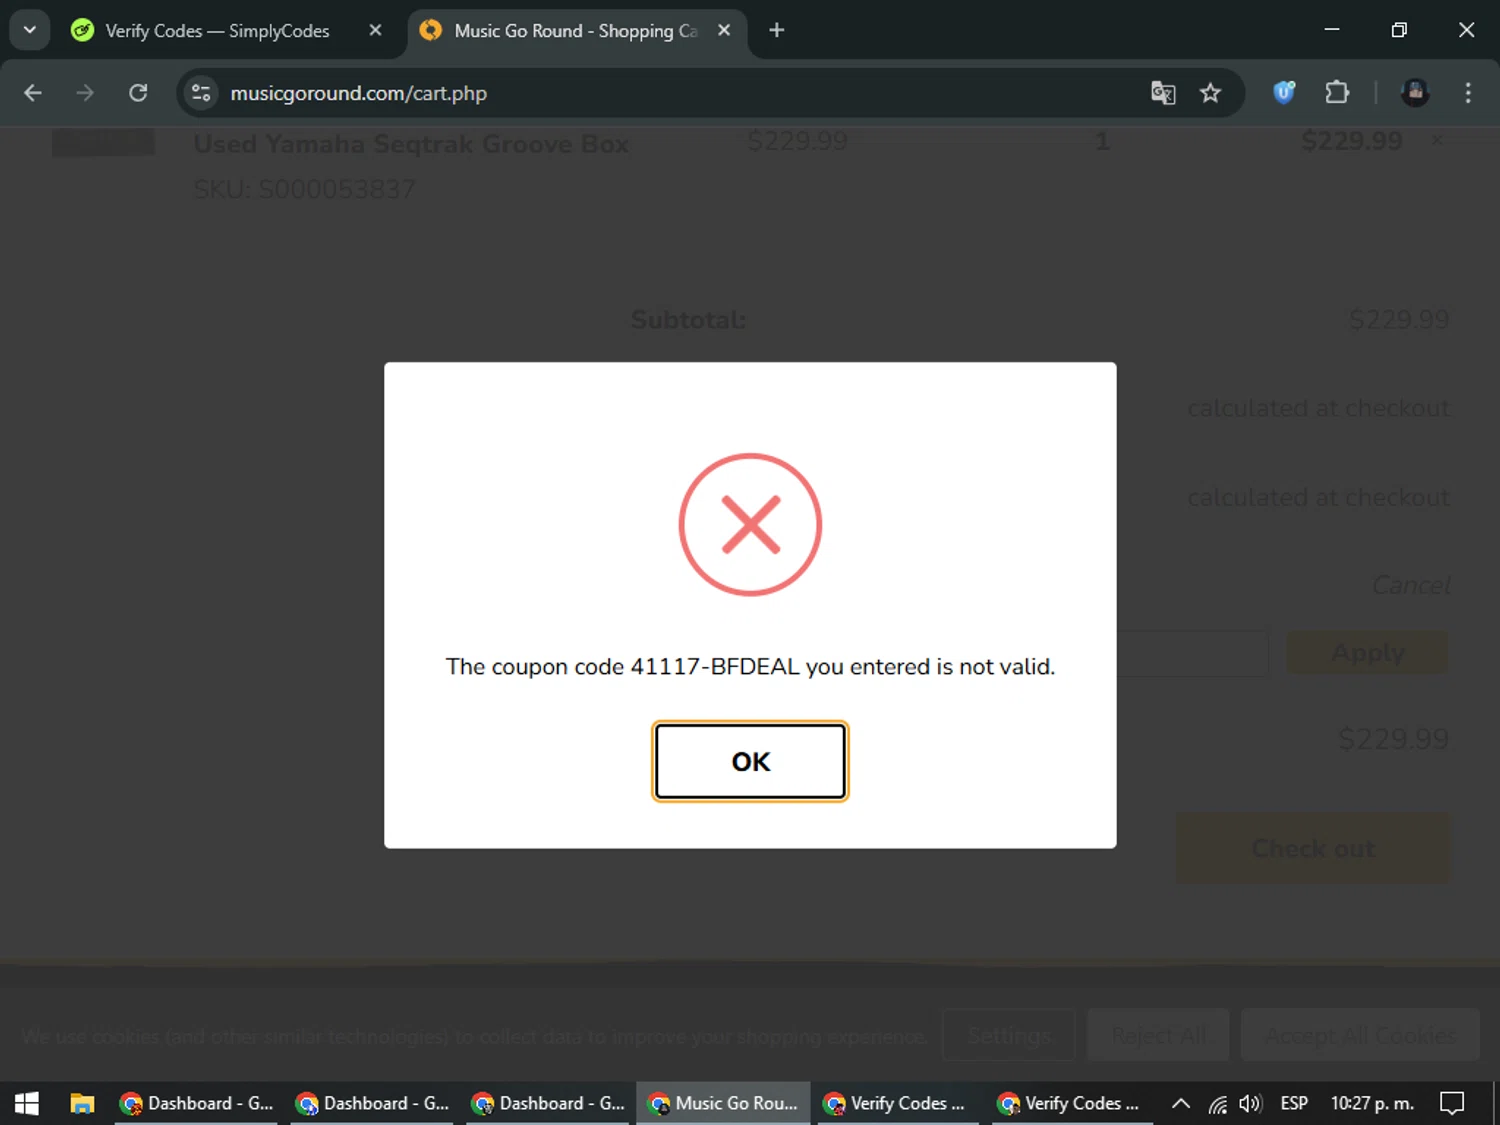Show hidden system tray icons
The height and width of the screenshot is (1125, 1500).
[x=1181, y=1103]
